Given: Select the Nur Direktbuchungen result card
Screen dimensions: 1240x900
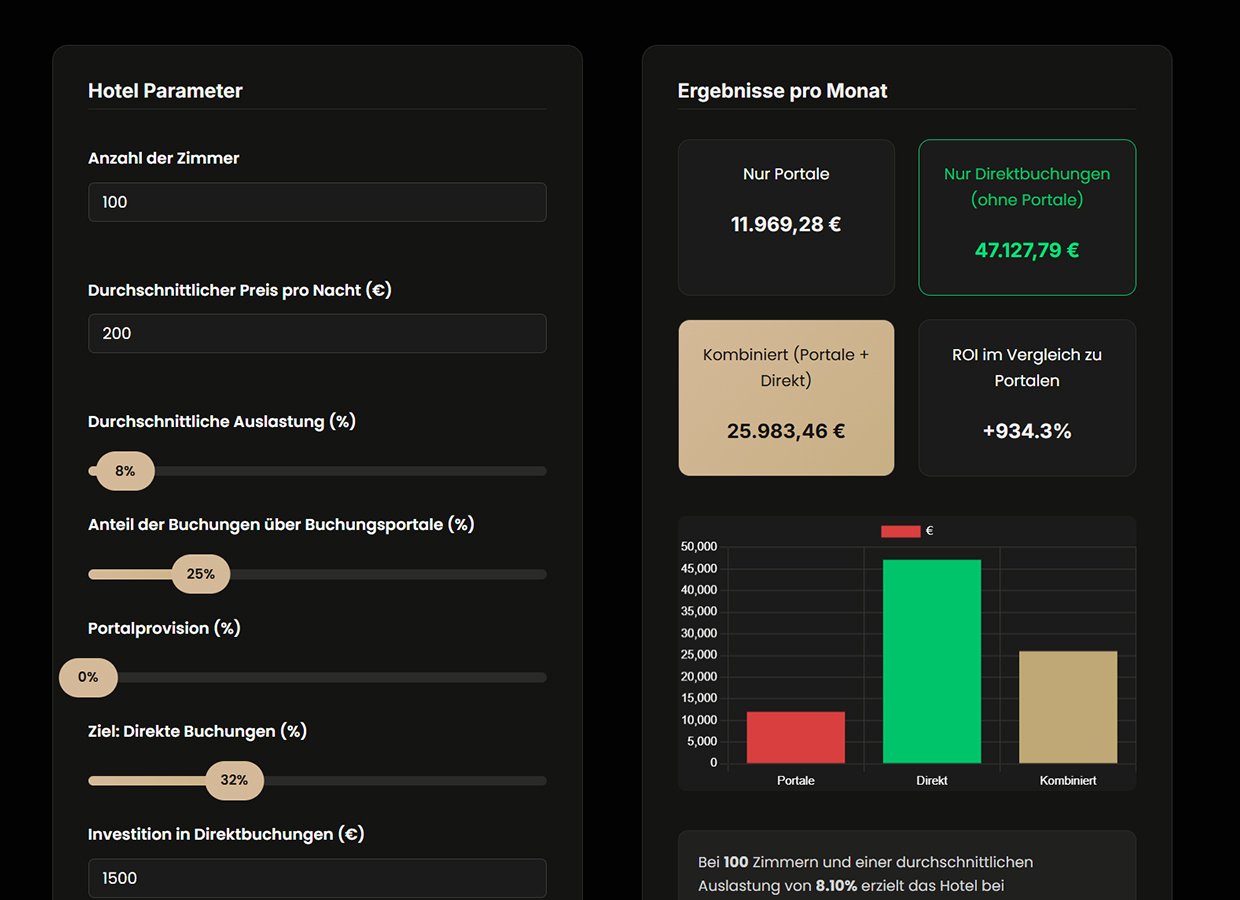Looking at the screenshot, I should click(x=1027, y=217).
